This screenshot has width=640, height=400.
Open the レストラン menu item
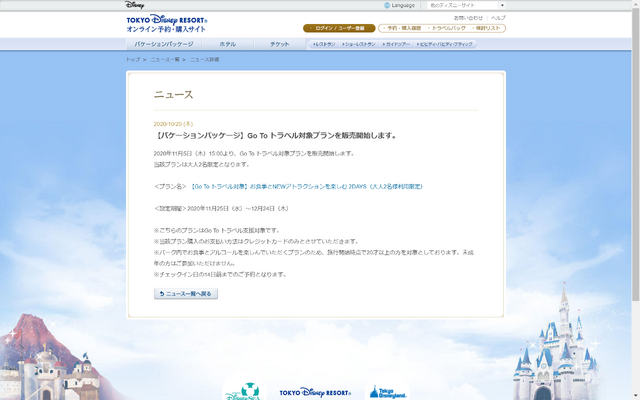[324, 44]
